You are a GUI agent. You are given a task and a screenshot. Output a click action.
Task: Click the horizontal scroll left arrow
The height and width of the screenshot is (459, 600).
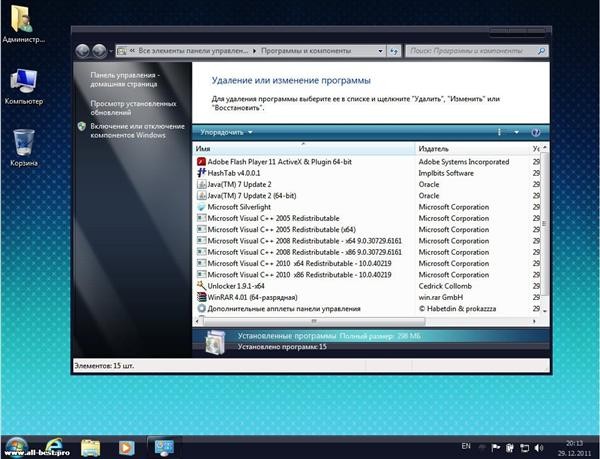pyautogui.click(x=197, y=321)
